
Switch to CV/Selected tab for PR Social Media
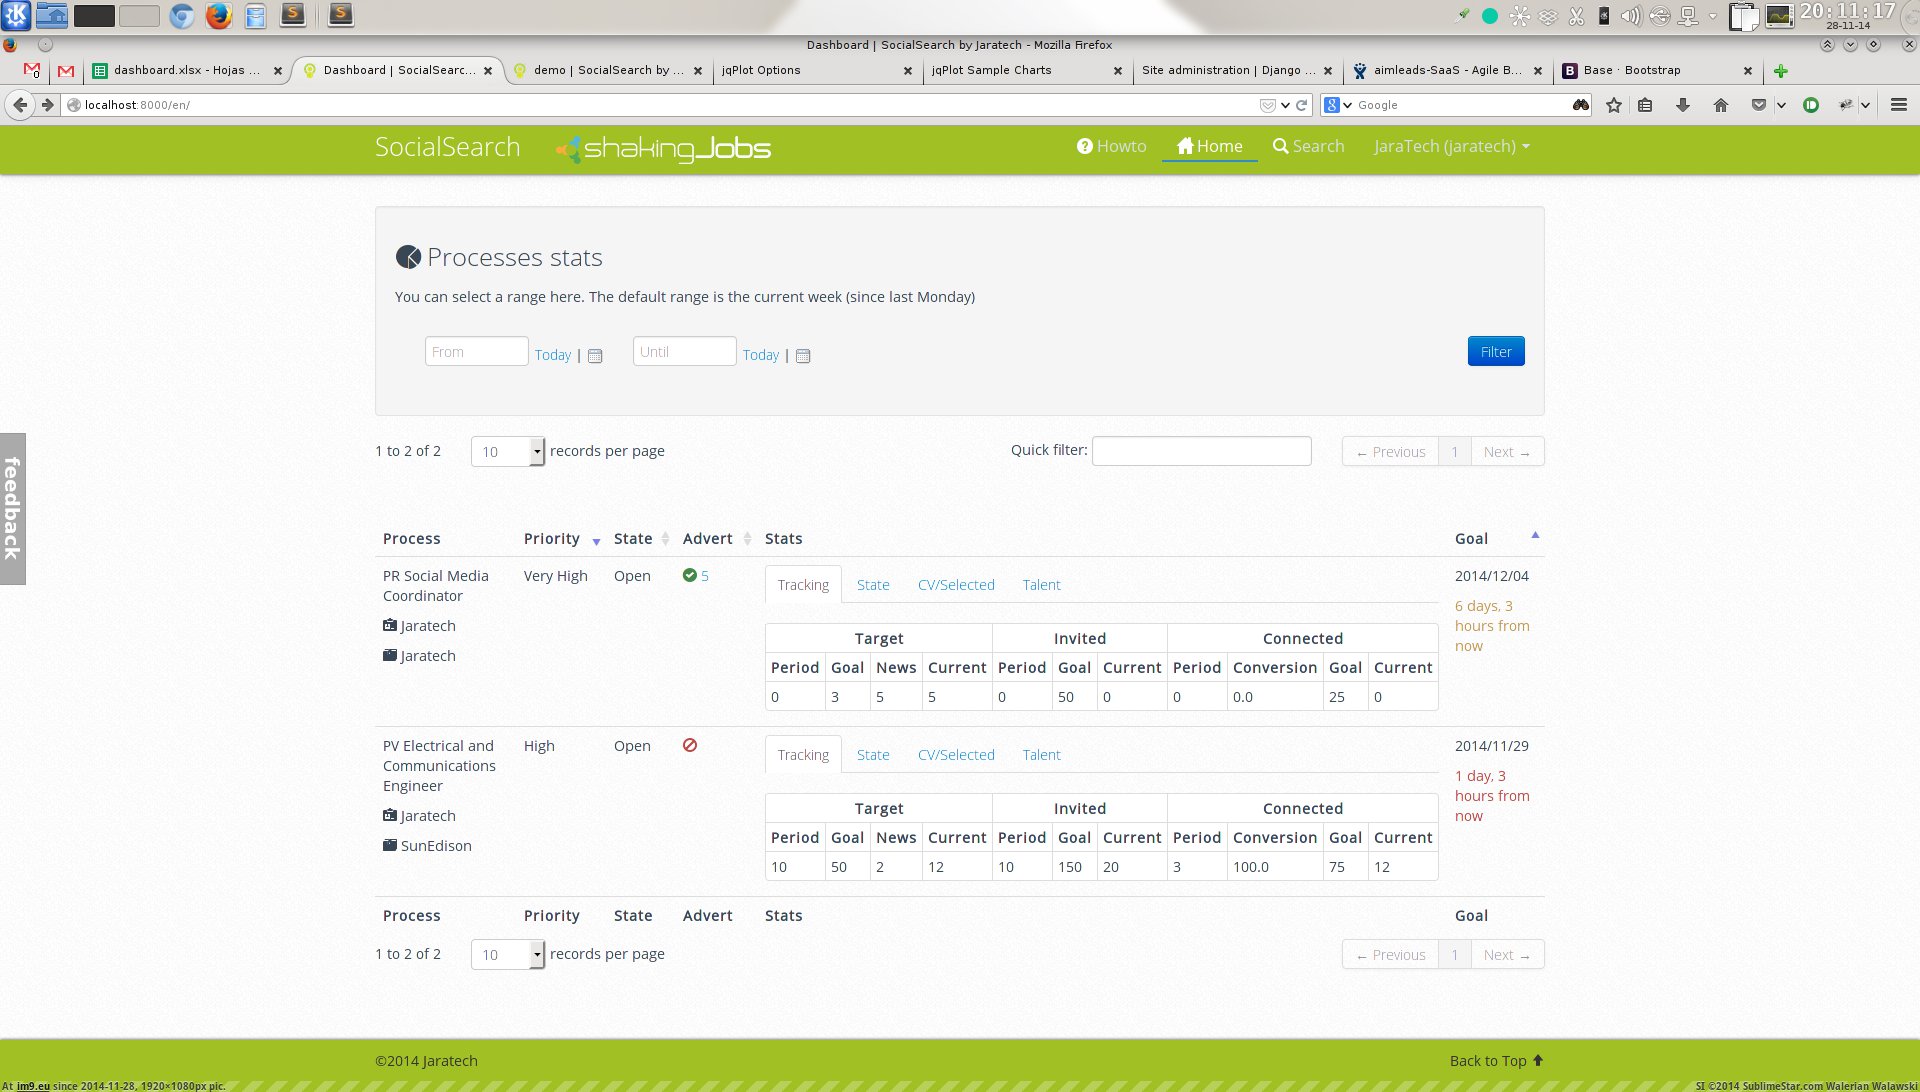point(956,585)
